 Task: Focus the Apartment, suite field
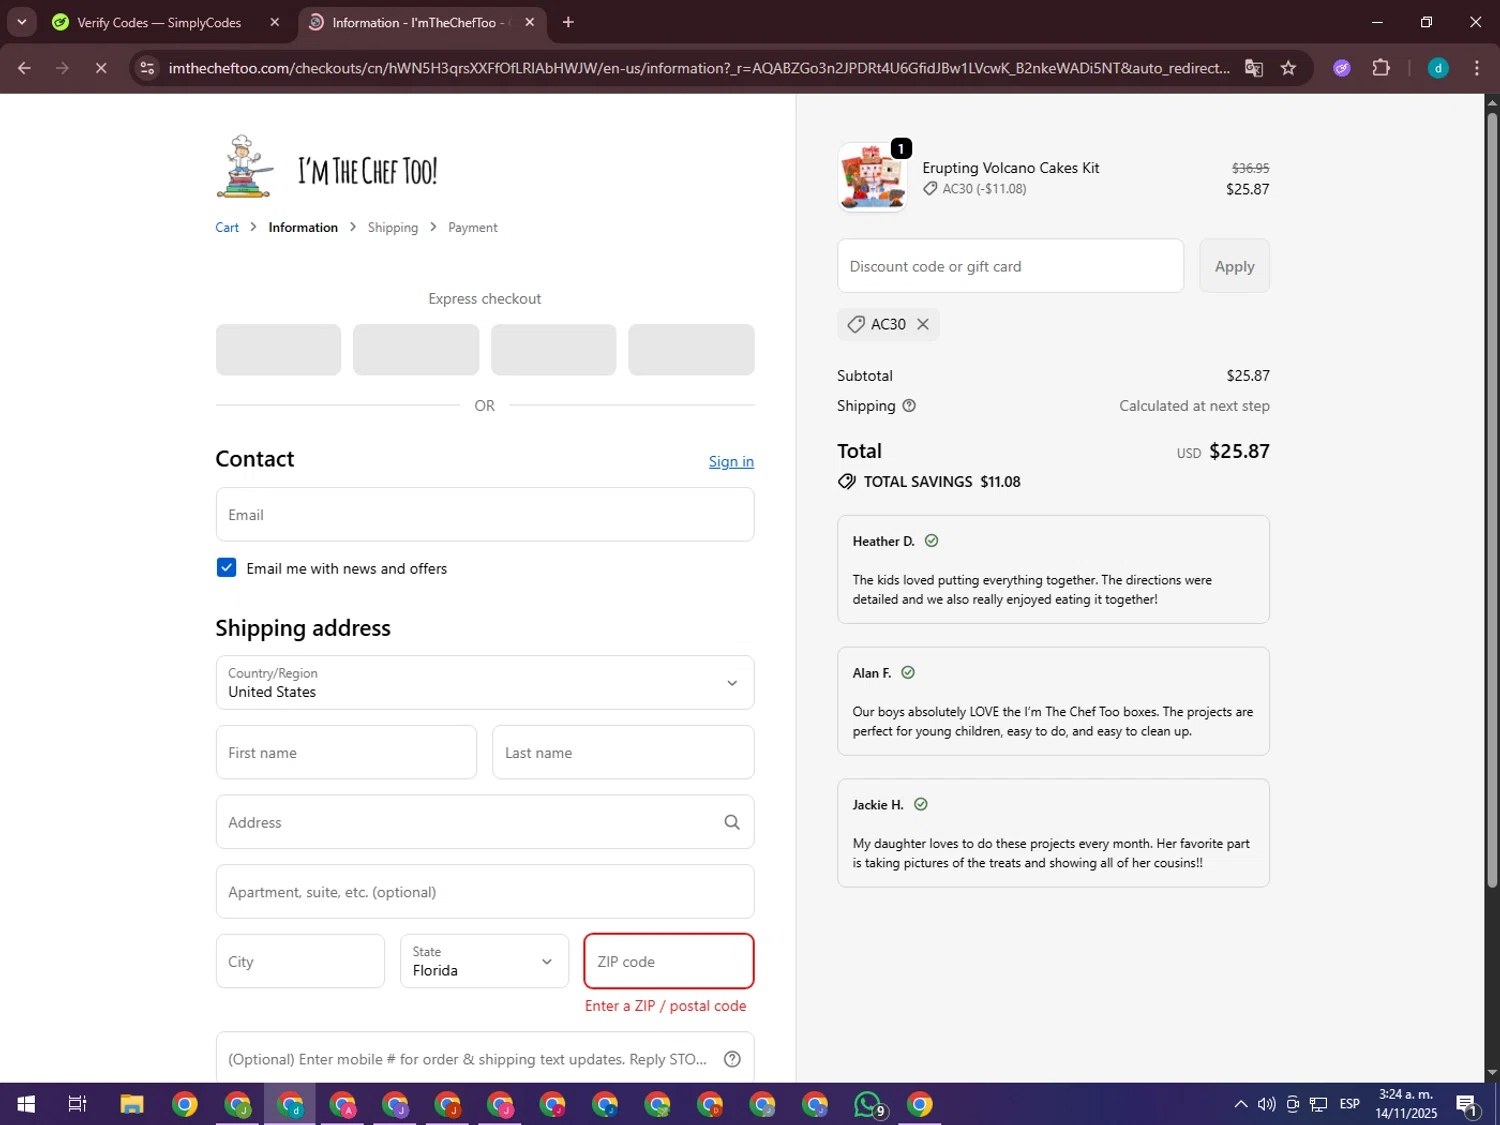coord(485,892)
